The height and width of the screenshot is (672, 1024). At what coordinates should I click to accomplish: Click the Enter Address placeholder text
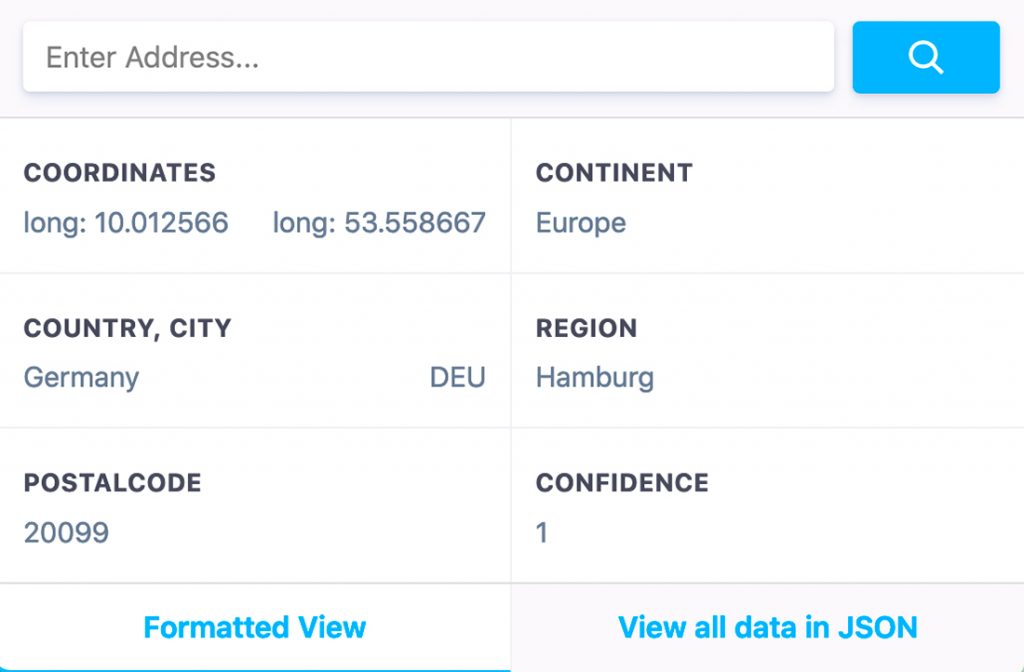pos(152,57)
